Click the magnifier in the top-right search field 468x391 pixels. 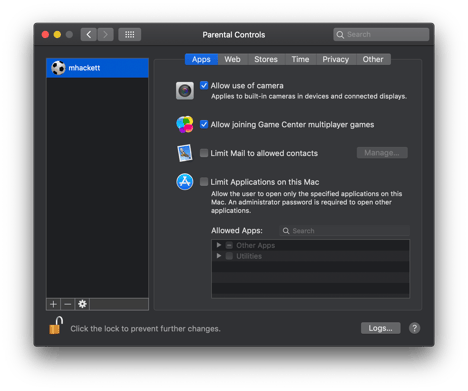340,35
